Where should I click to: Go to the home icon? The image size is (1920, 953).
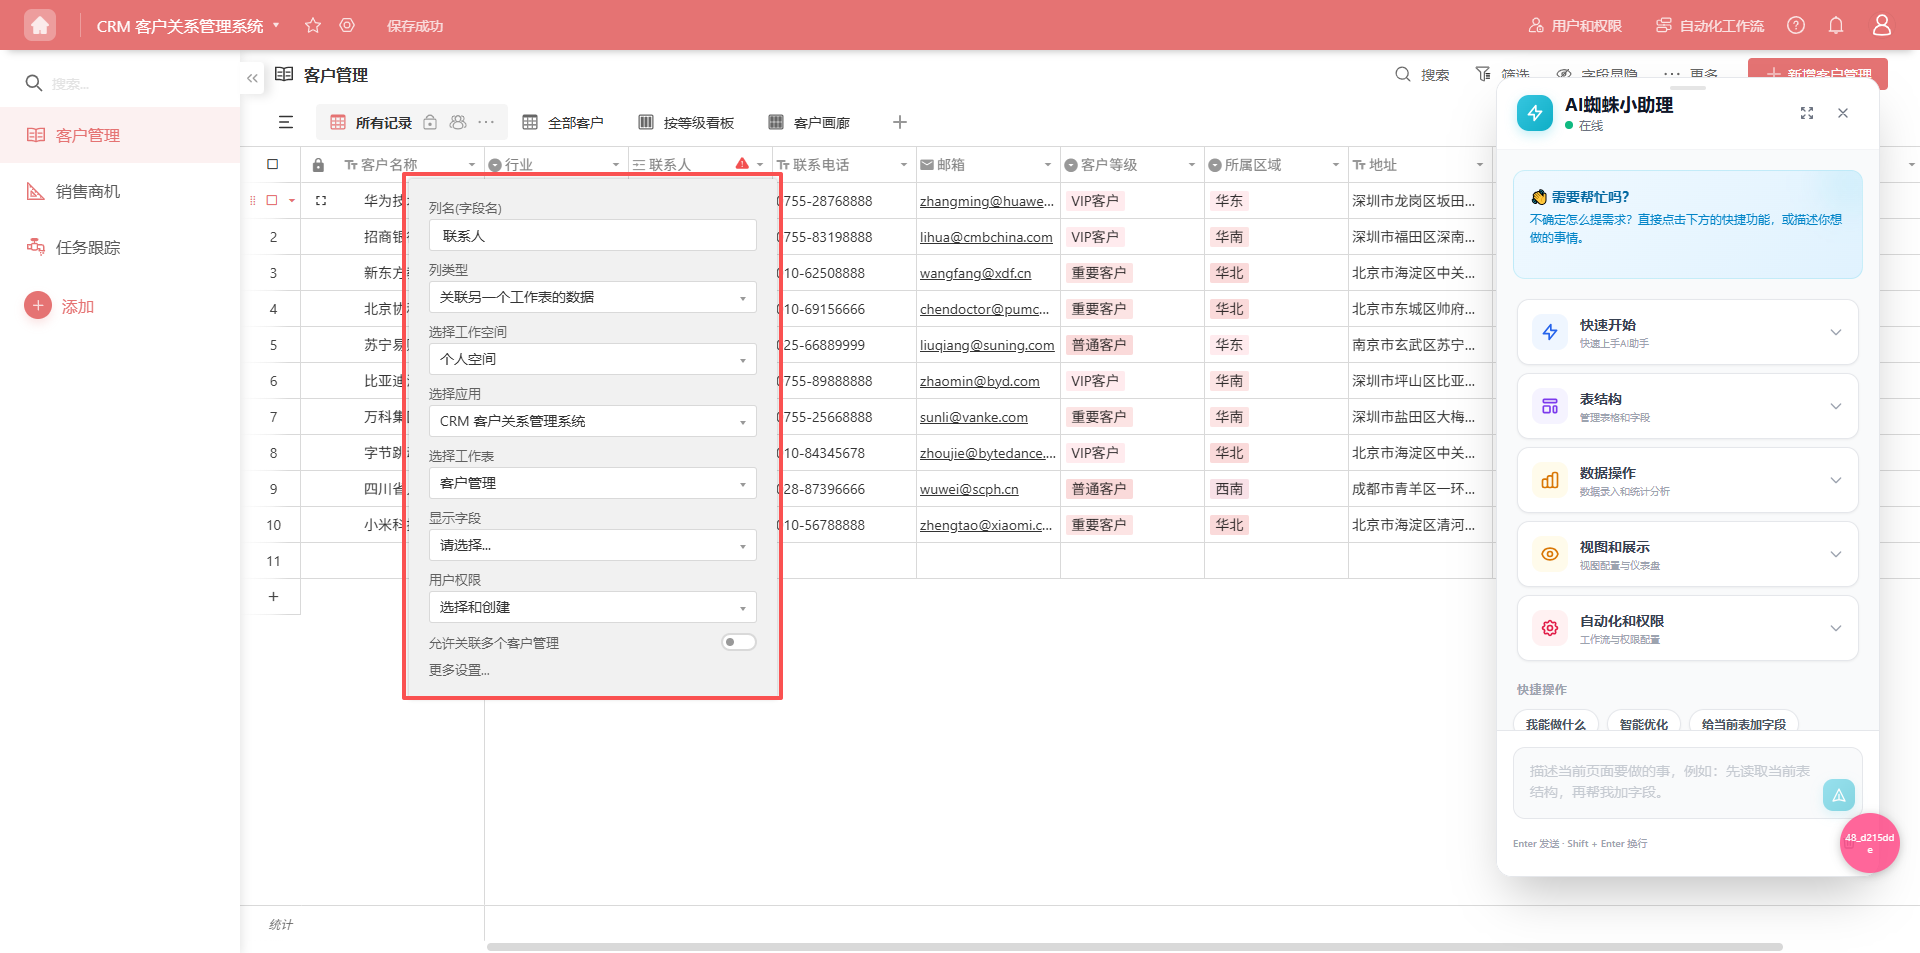click(x=40, y=25)
